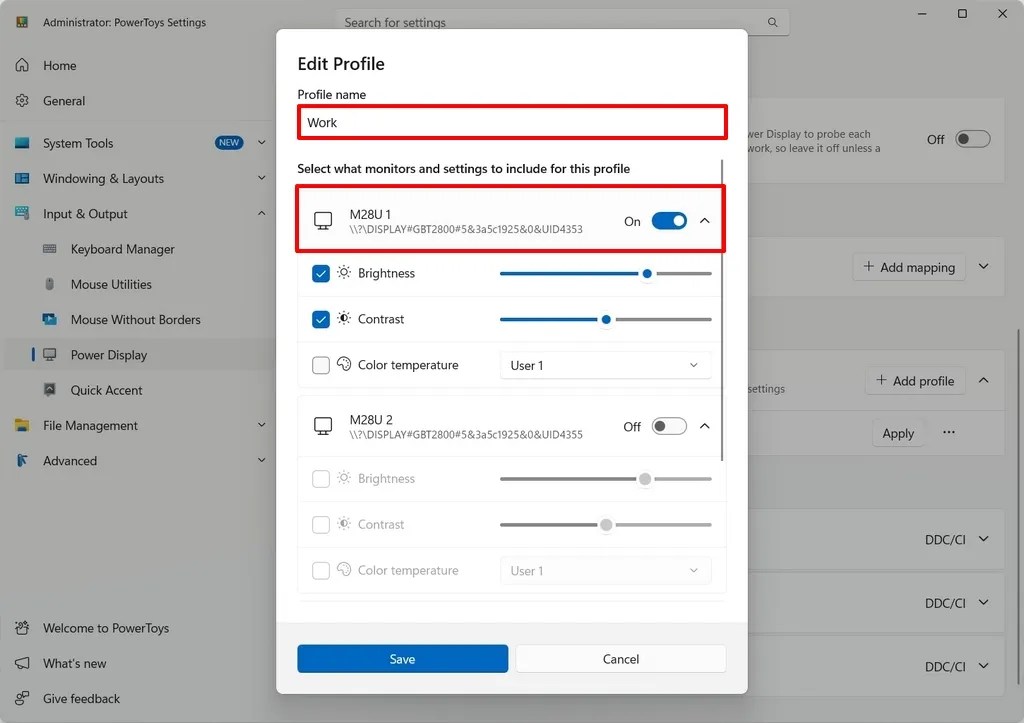Click the Add mapping button

pyautogui.click(x=909, y=267)
